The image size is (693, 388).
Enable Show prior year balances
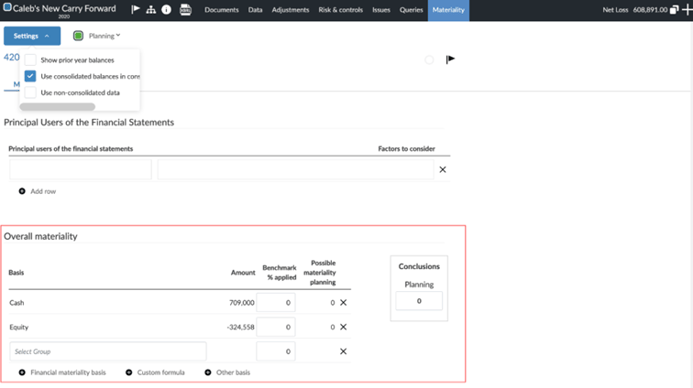point(30,60)
